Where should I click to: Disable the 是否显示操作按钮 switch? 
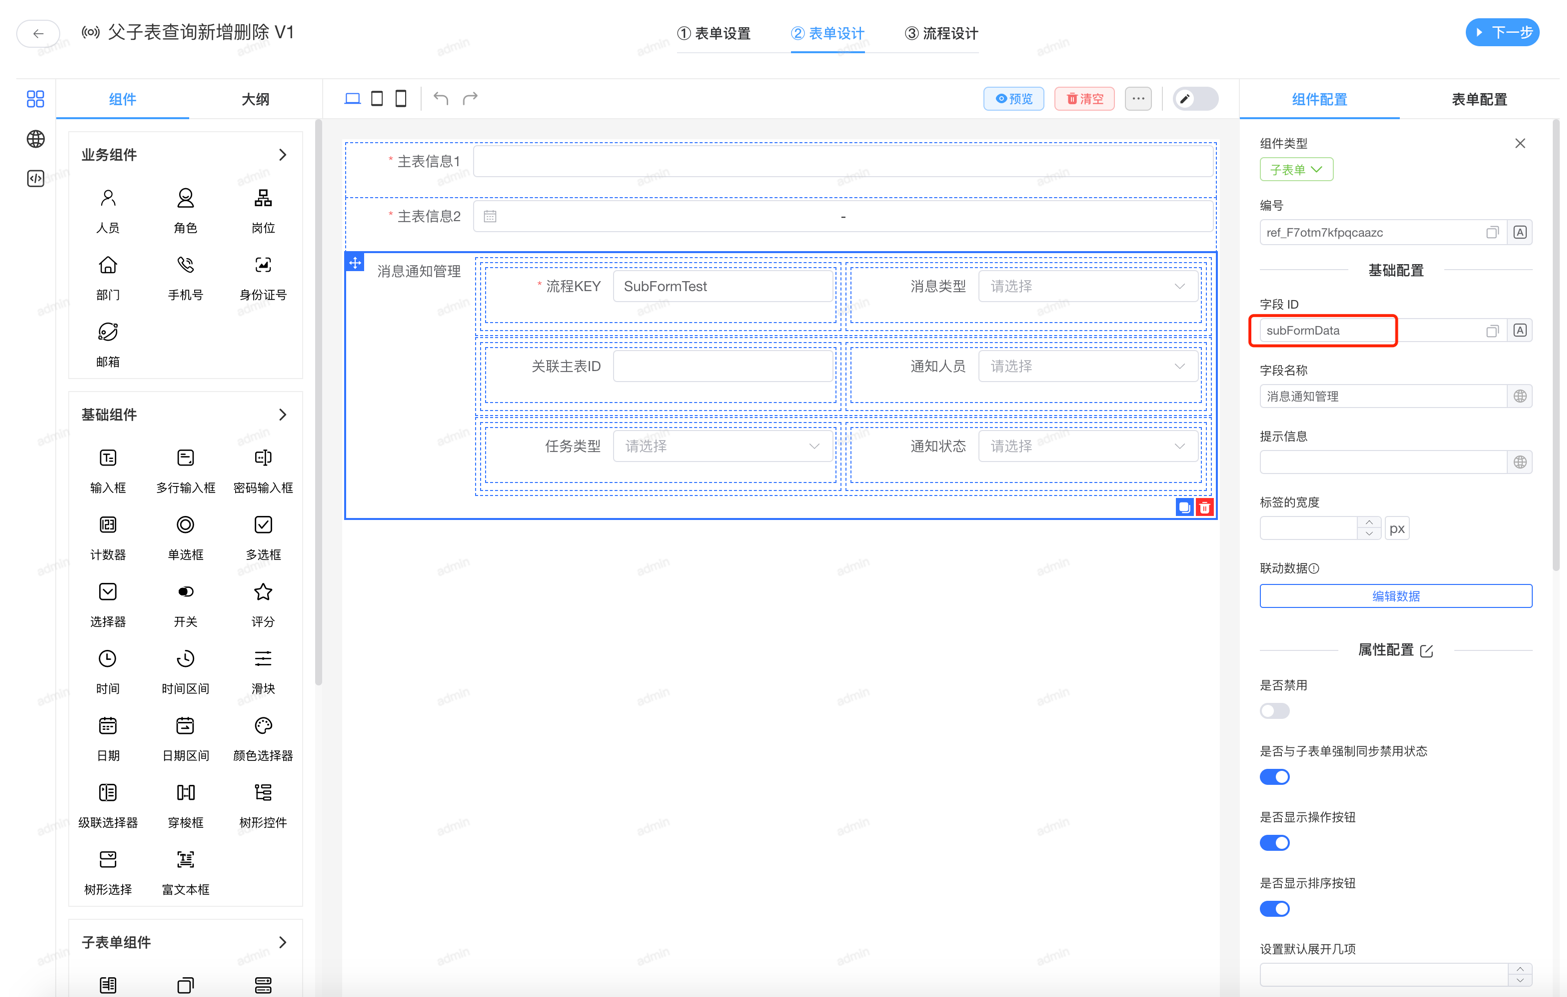coord(1274,843)
